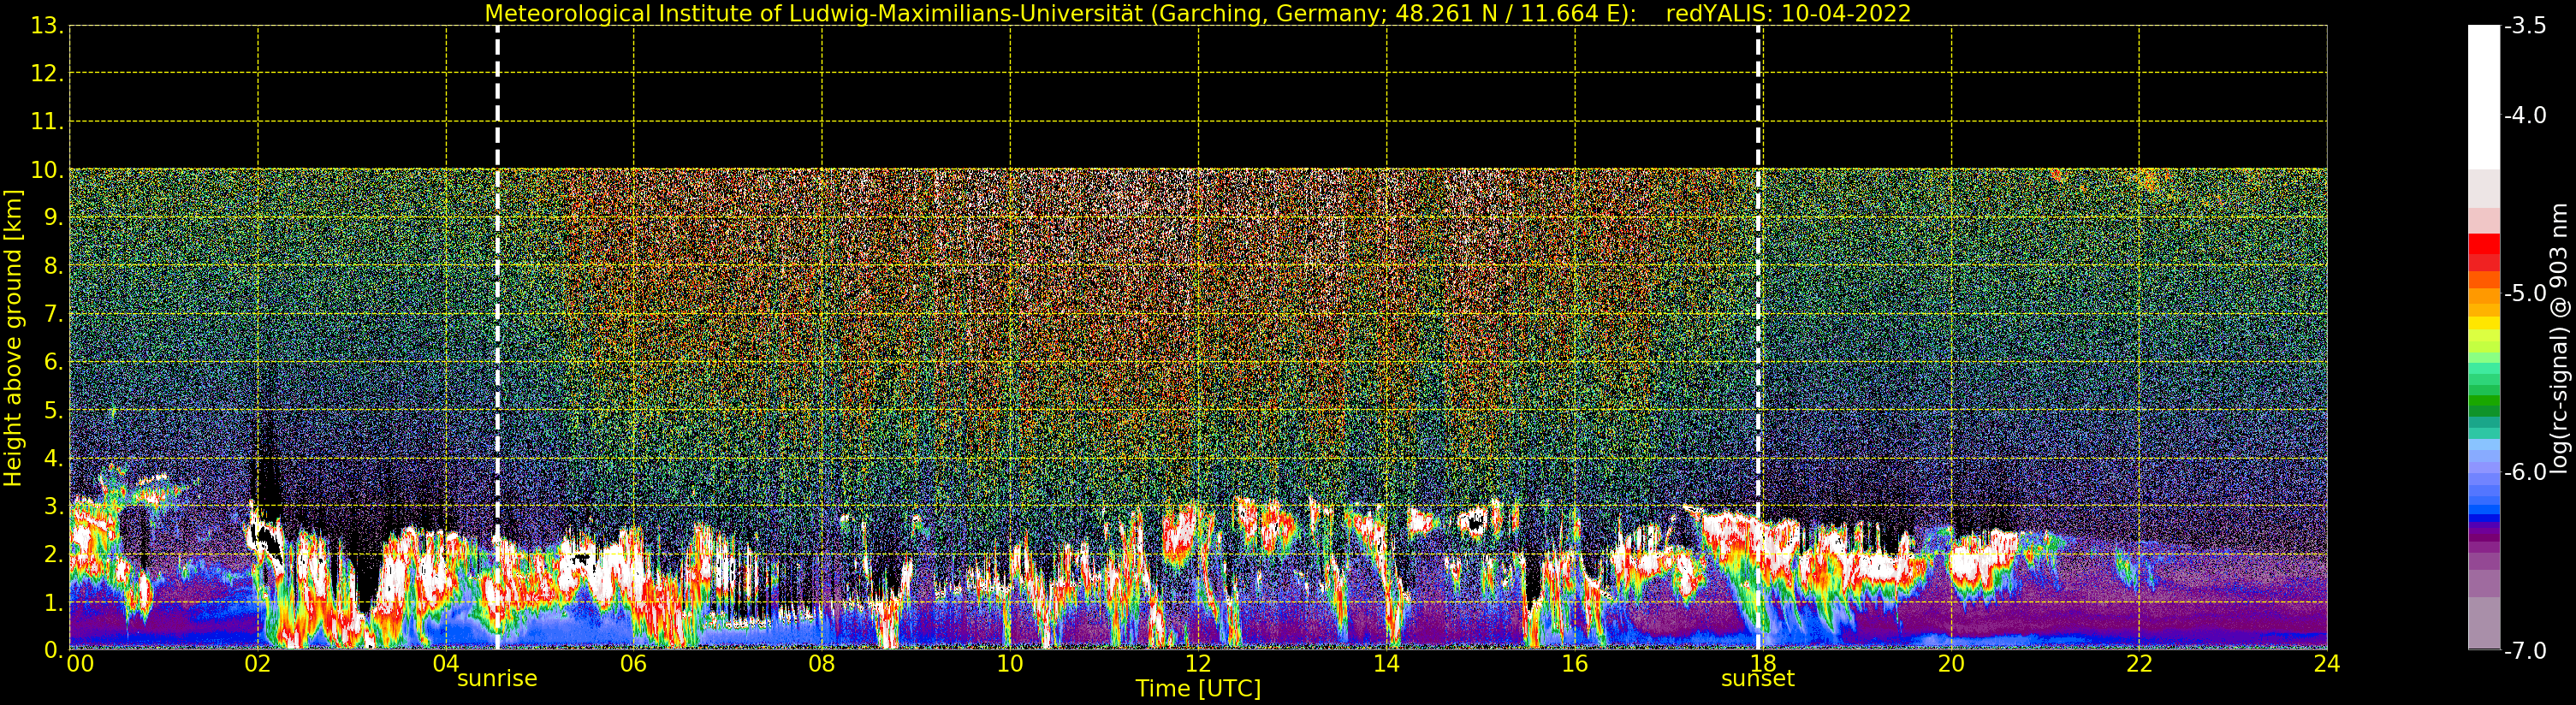The height and width of the screenshot is (705, 2576).
Task: Click the -7.0 tick on the colorbar
Action: point(2526,651)
